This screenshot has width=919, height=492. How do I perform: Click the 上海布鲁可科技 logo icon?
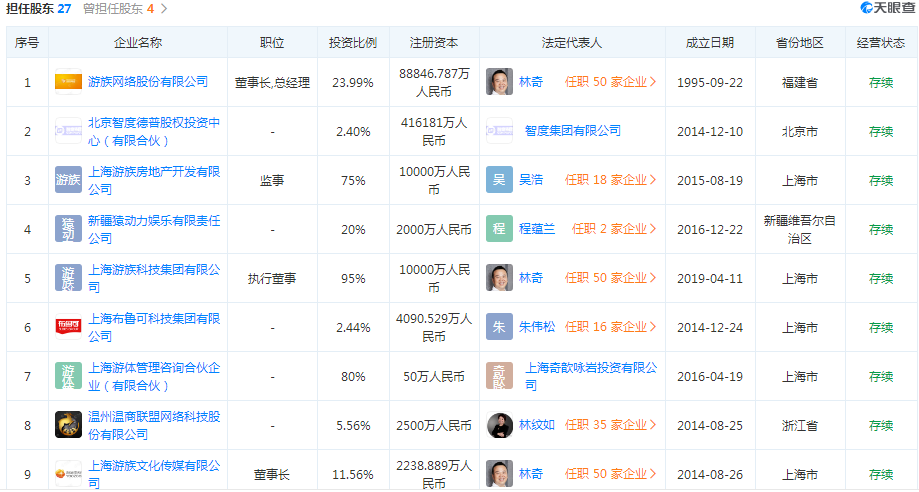pos(68,327)
